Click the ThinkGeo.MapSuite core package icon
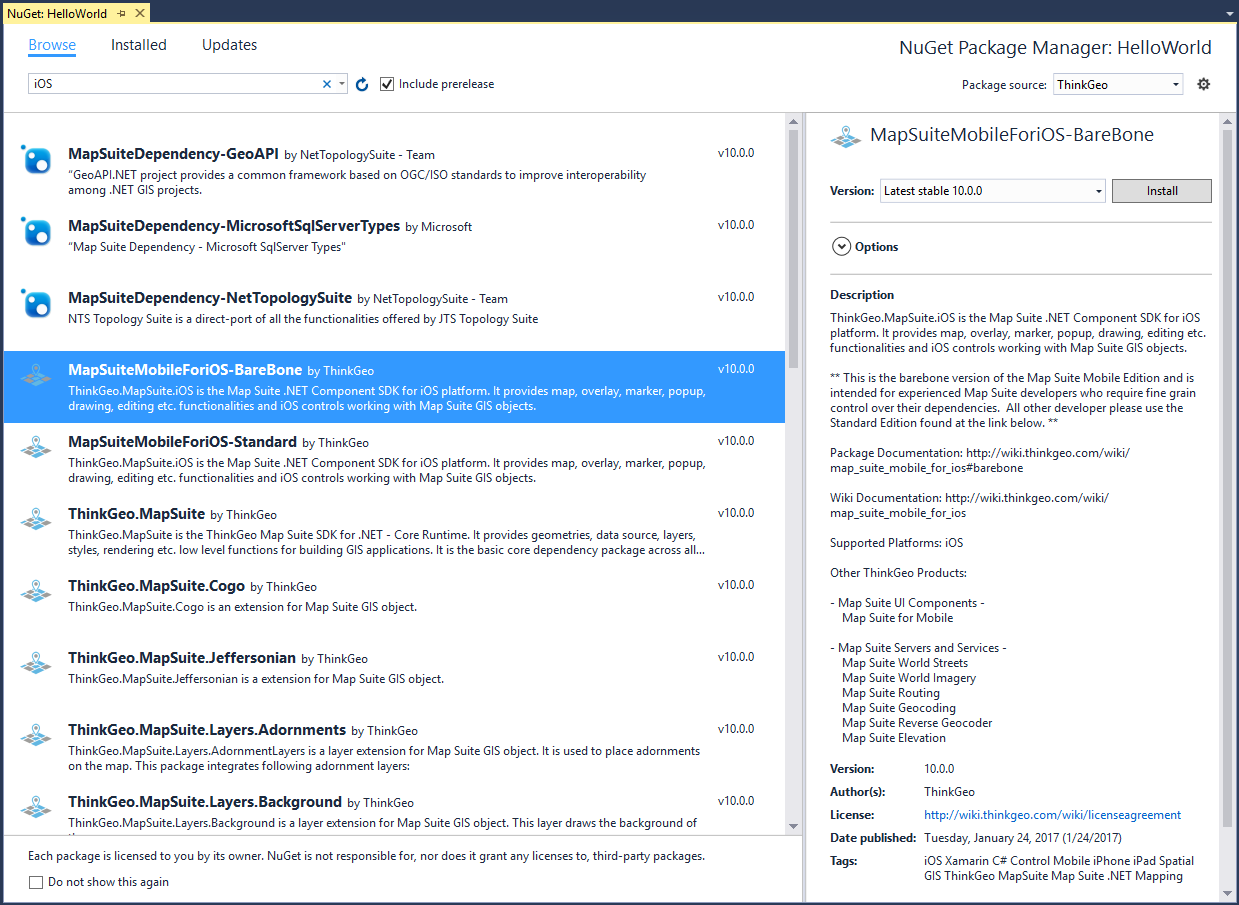Screen dimensions: 1239x905 coord(37,520)
